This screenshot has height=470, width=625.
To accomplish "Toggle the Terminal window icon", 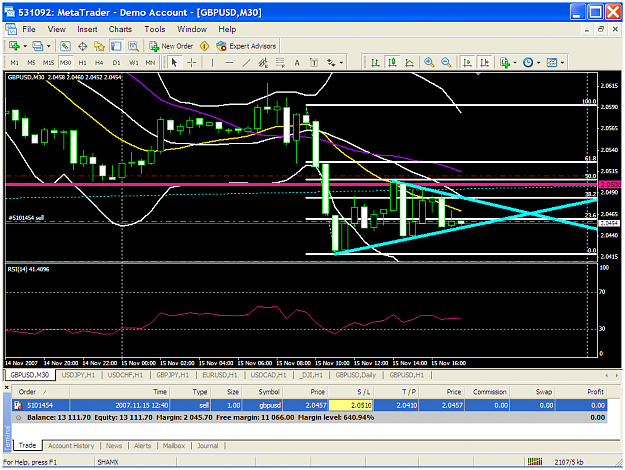I will [x=116, y=46].
